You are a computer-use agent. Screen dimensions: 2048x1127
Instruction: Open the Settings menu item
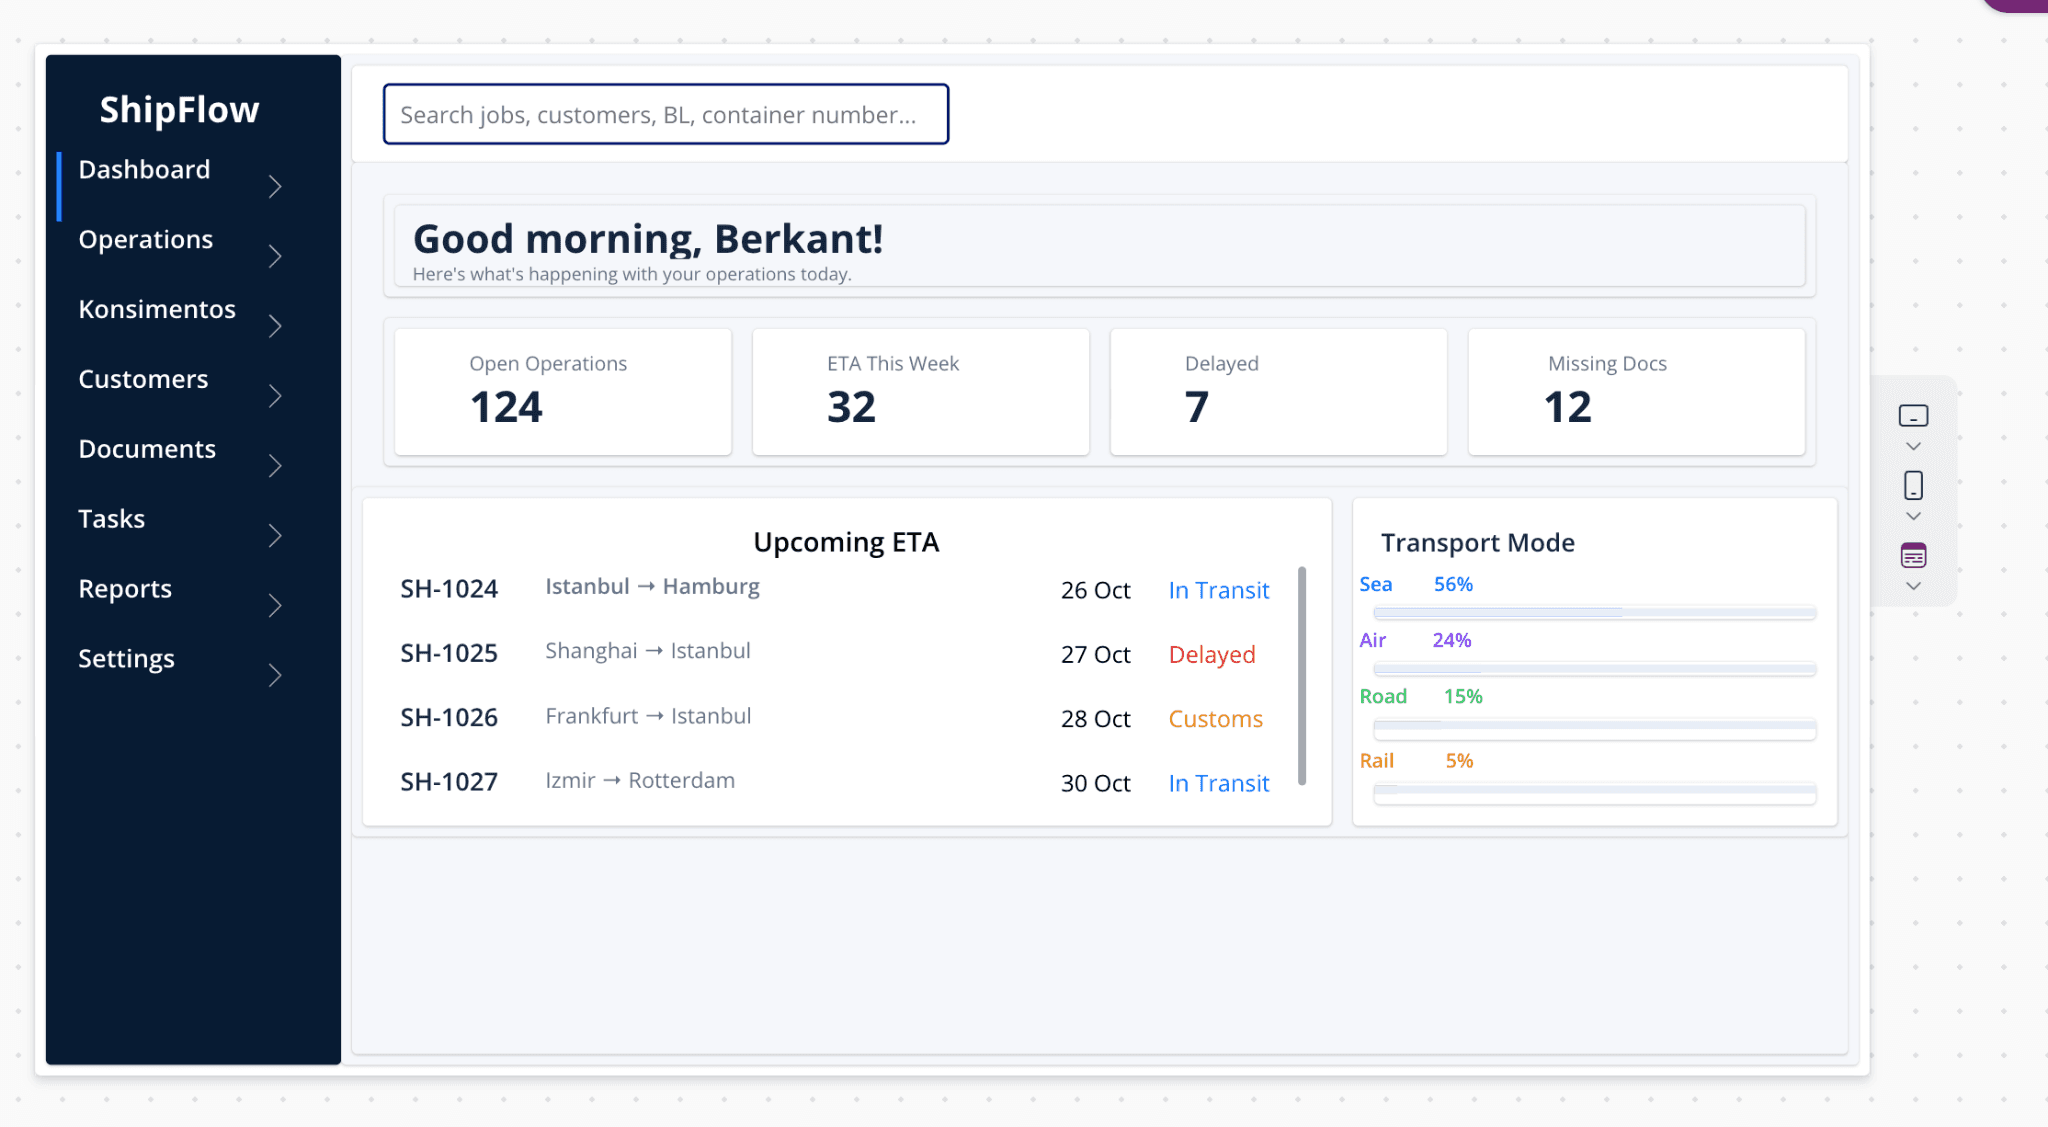[126, 659]
